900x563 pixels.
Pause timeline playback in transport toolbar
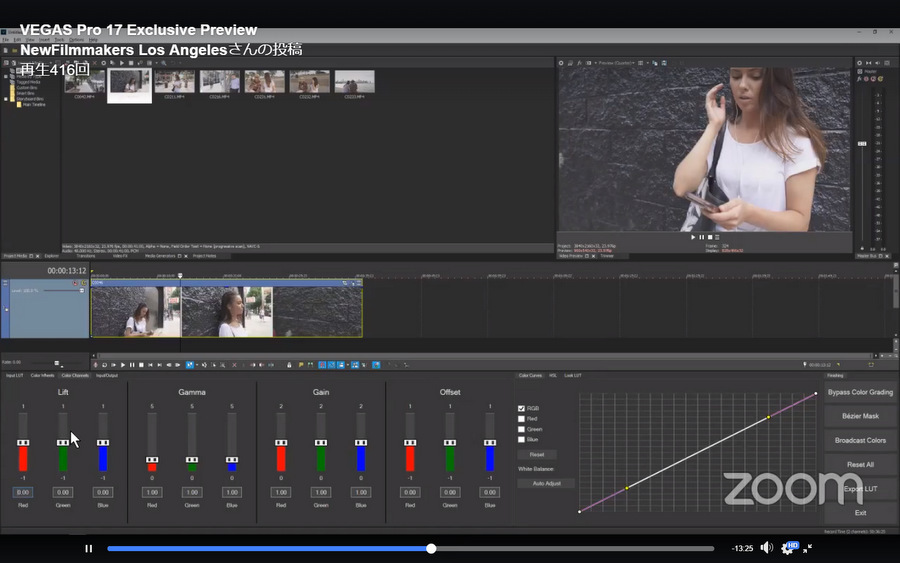tap(132, 364)
